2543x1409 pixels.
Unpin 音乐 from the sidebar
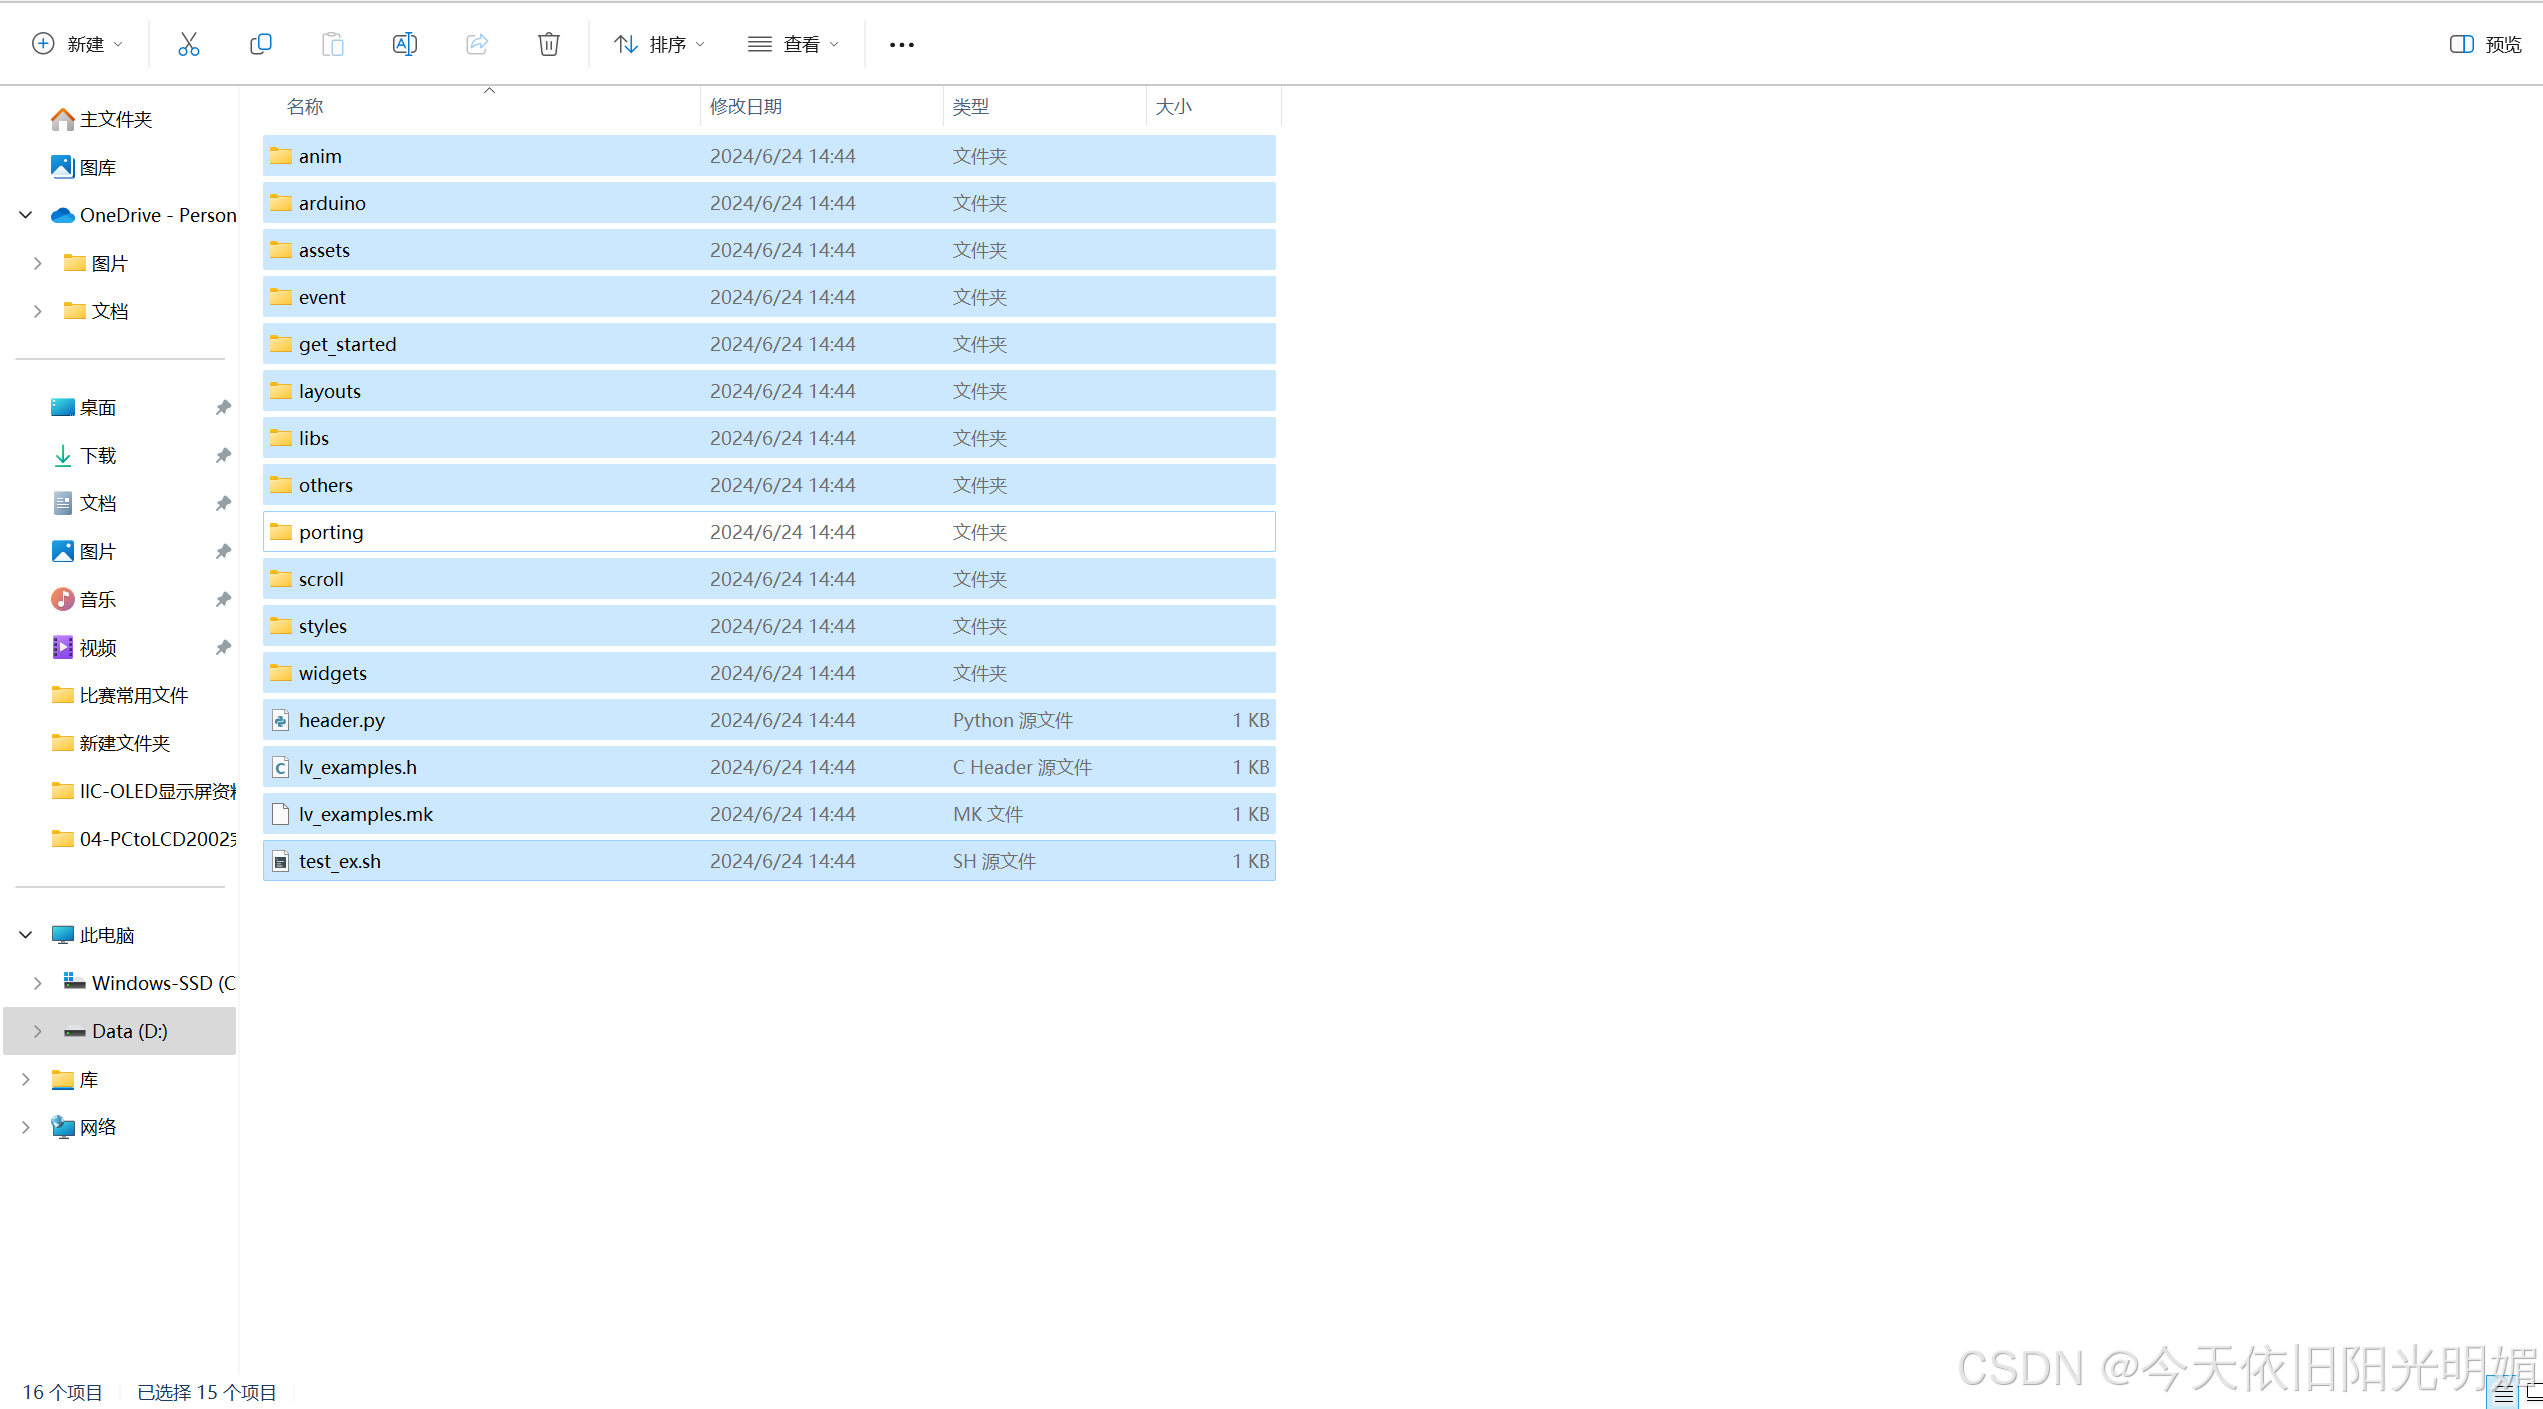[x=222, y=599]
